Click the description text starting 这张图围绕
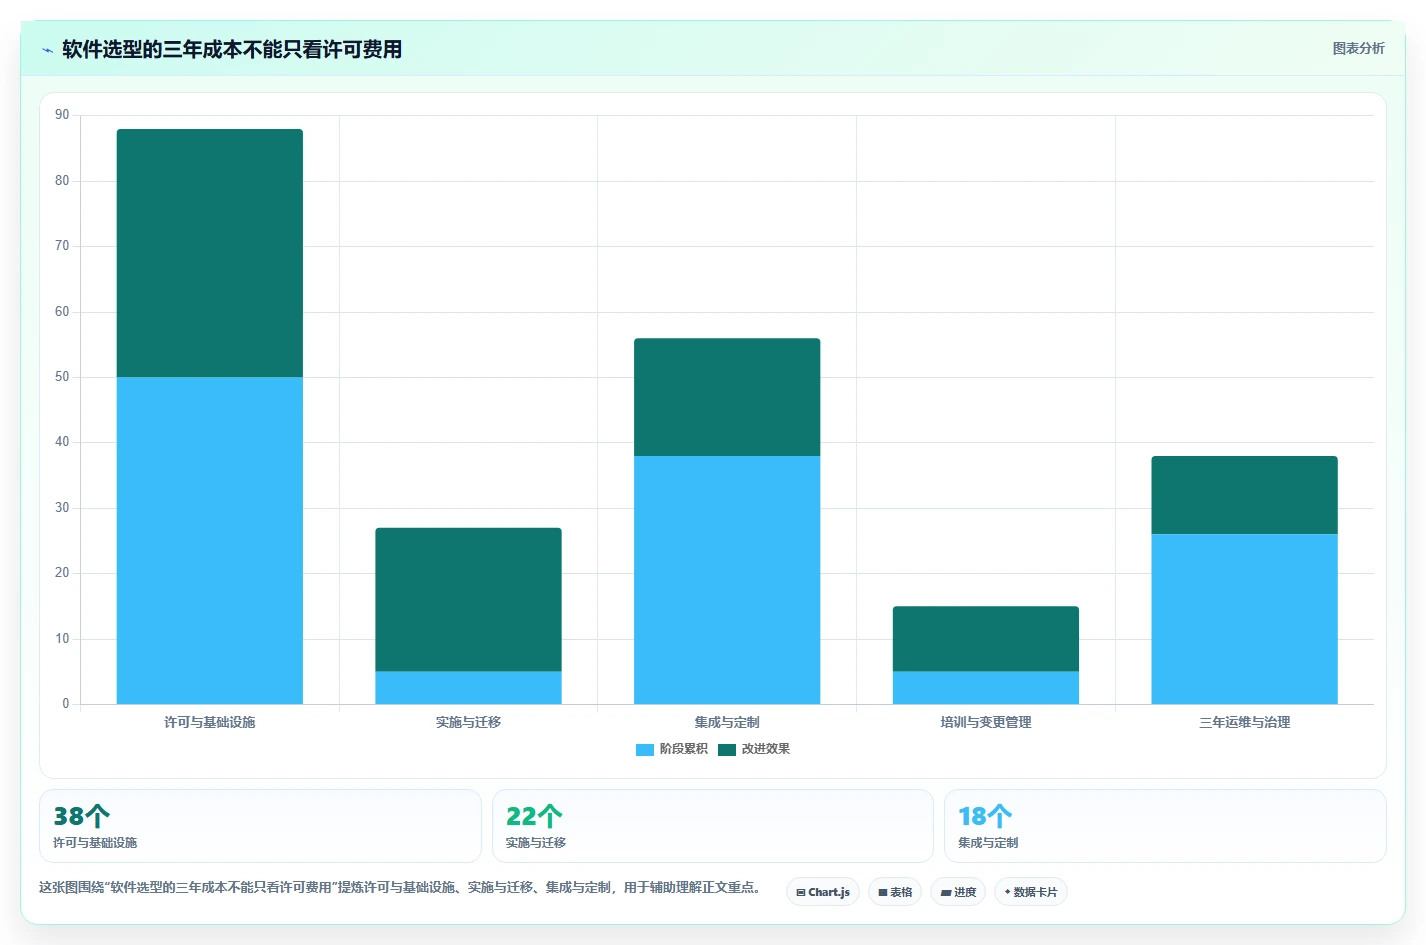The image size is (1426, 945). click(x=401, y=887)
